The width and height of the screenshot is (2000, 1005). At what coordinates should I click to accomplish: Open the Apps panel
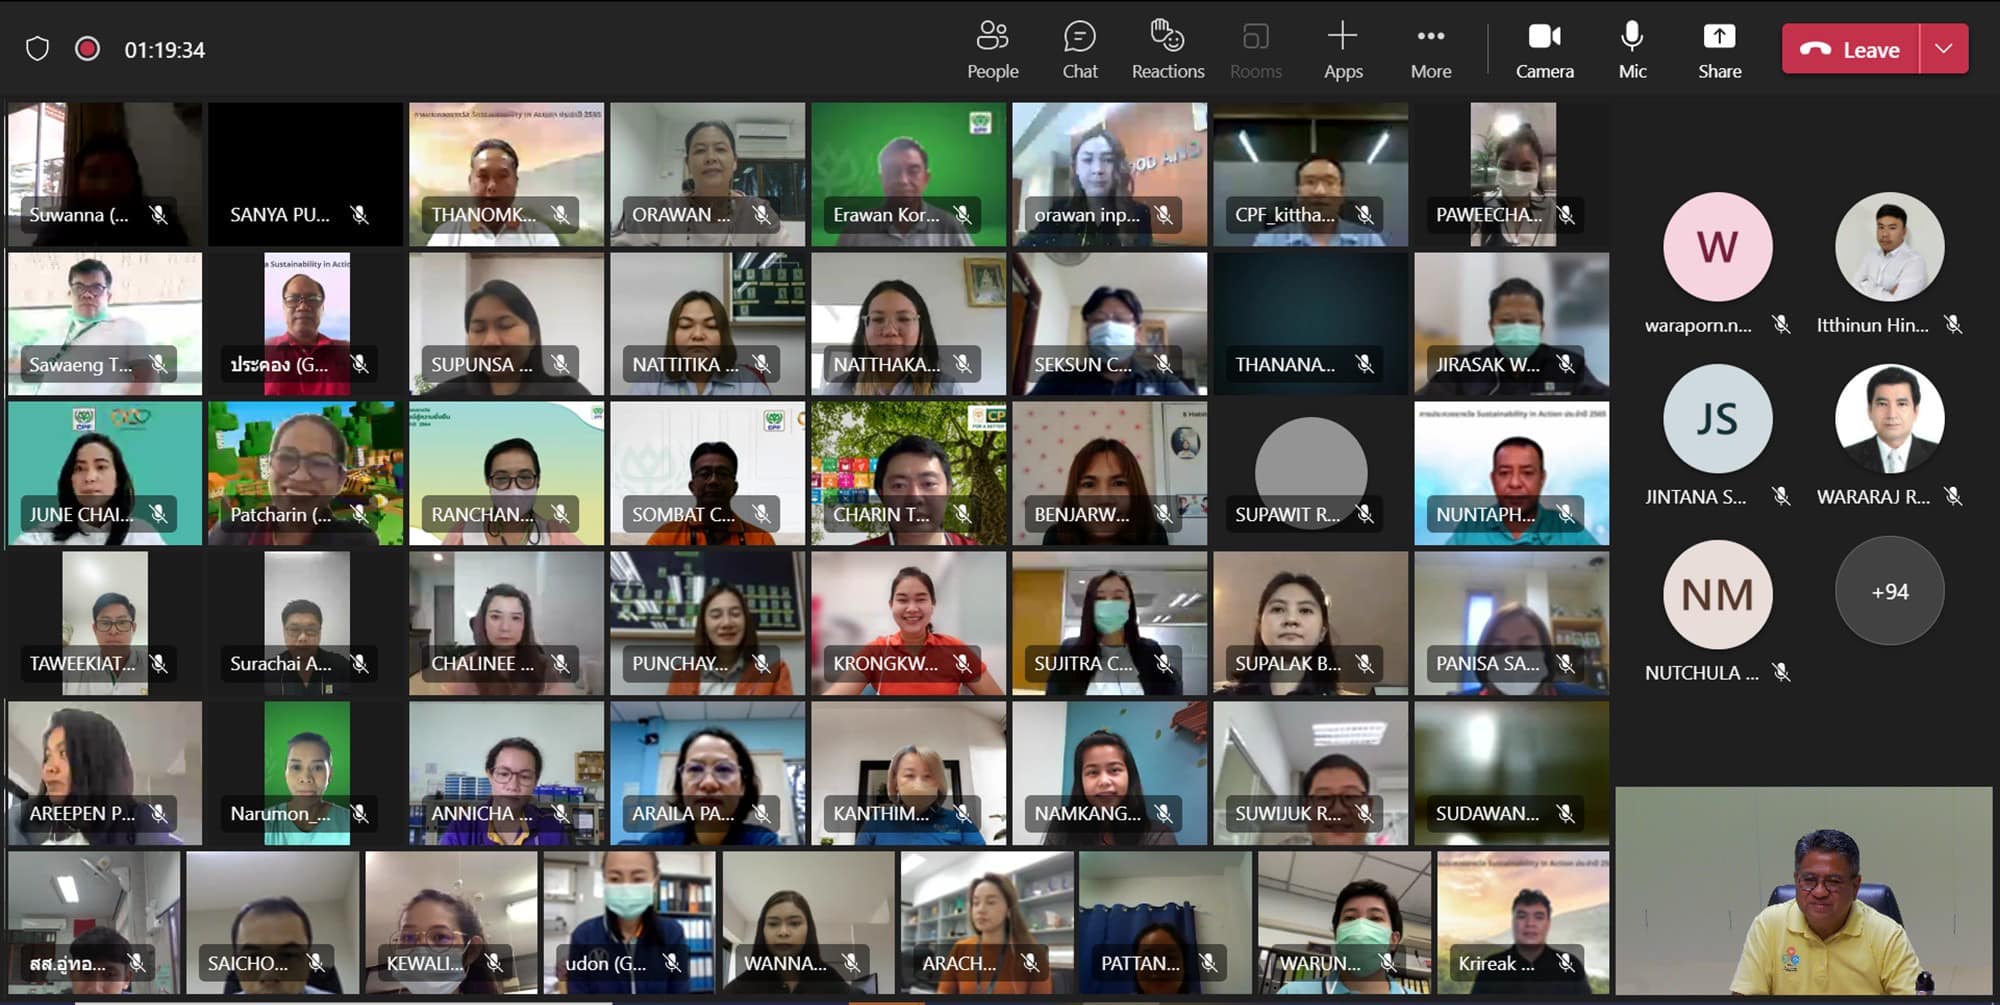(x=1342, y=49)
